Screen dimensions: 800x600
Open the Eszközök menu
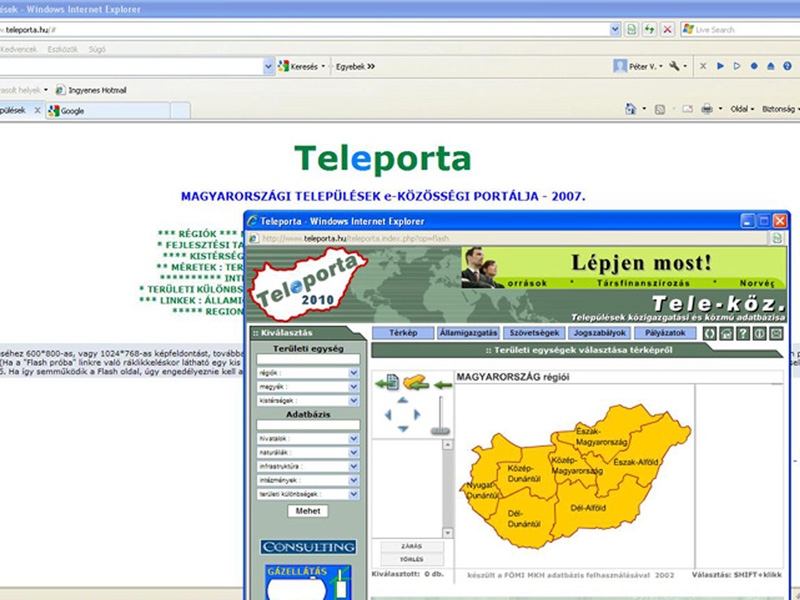(x=62, y=49)
